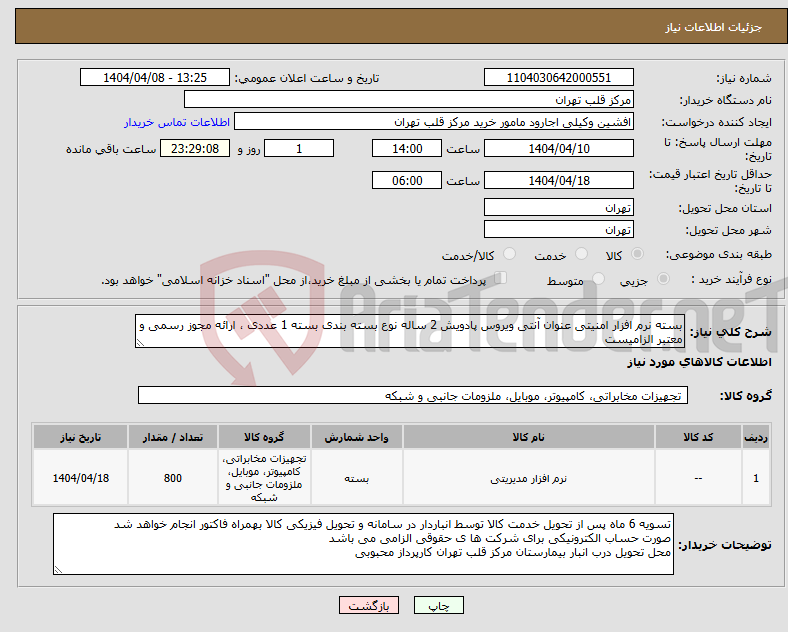Click the remaining days field showing 1
The width and height of the screenshot is (788, 632).
[x=299, y=148]
